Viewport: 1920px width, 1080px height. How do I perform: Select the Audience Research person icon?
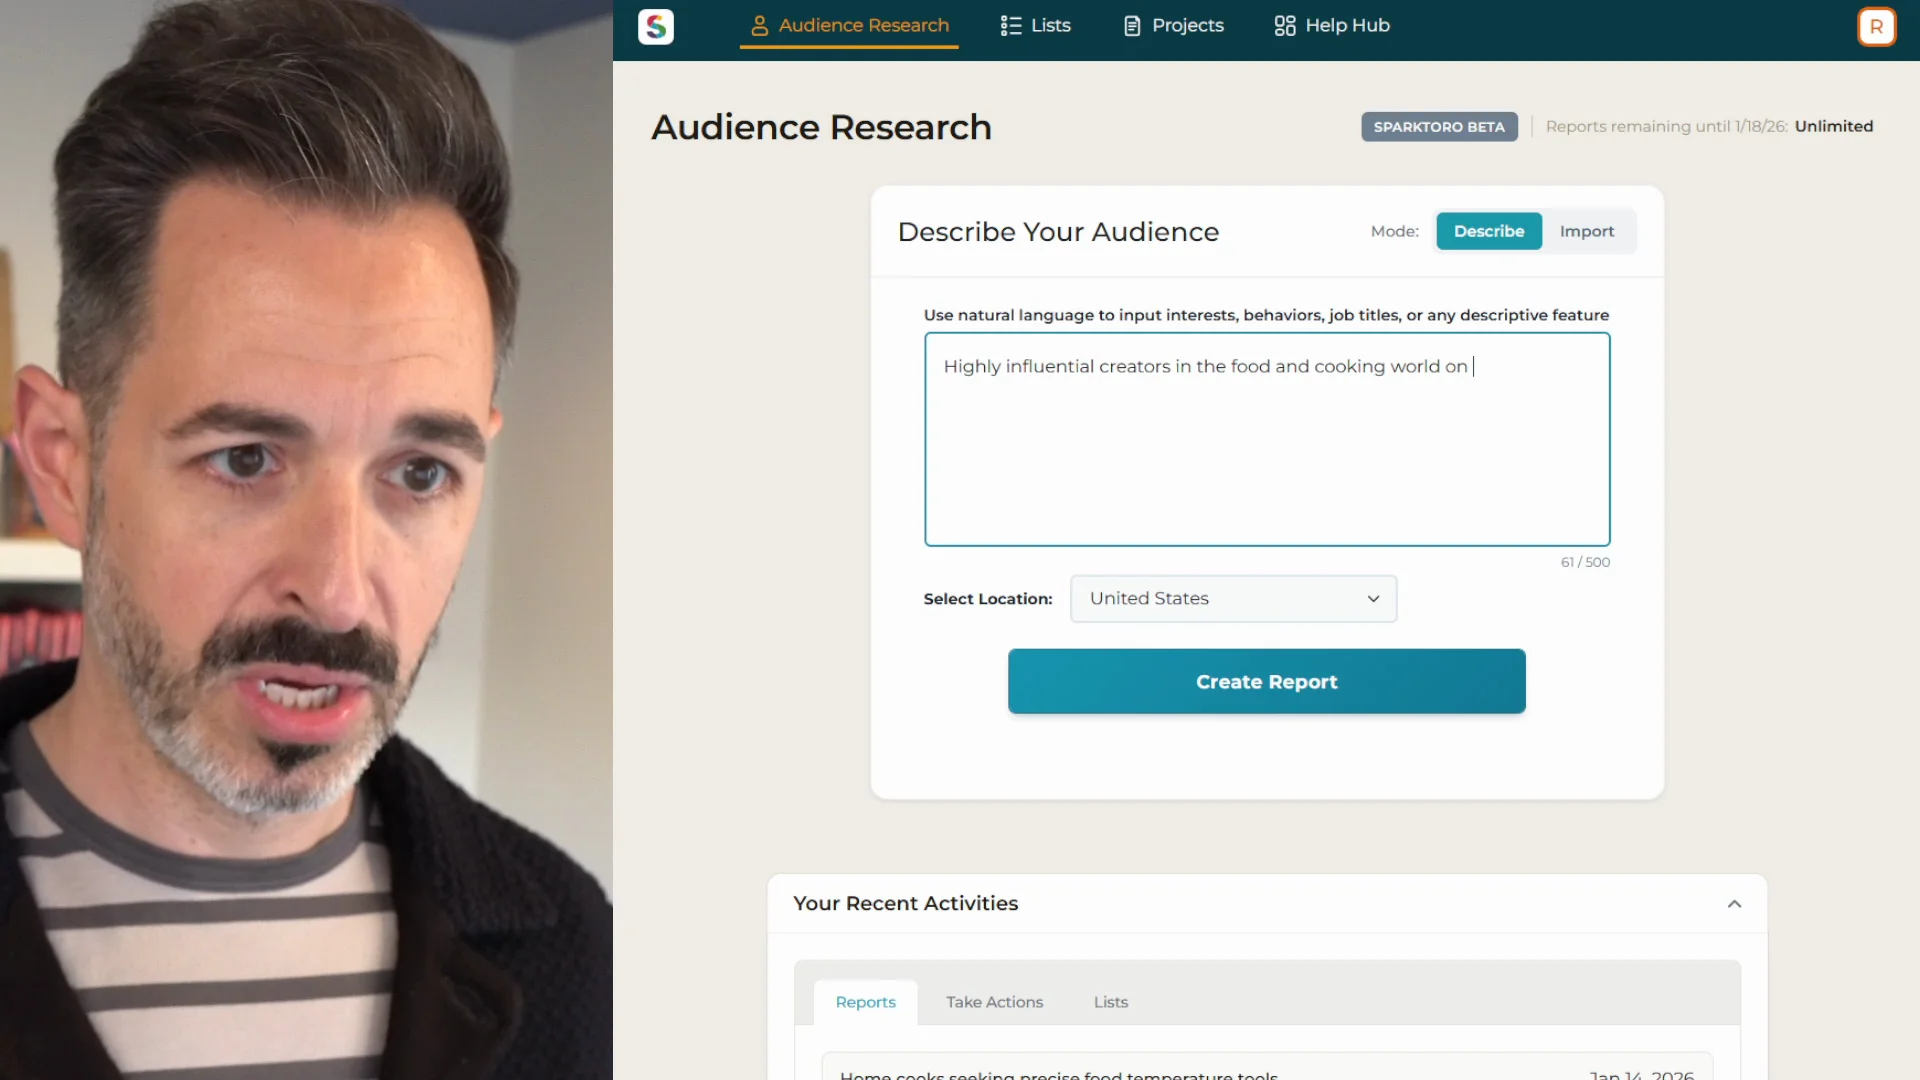(x=759, y=25)
